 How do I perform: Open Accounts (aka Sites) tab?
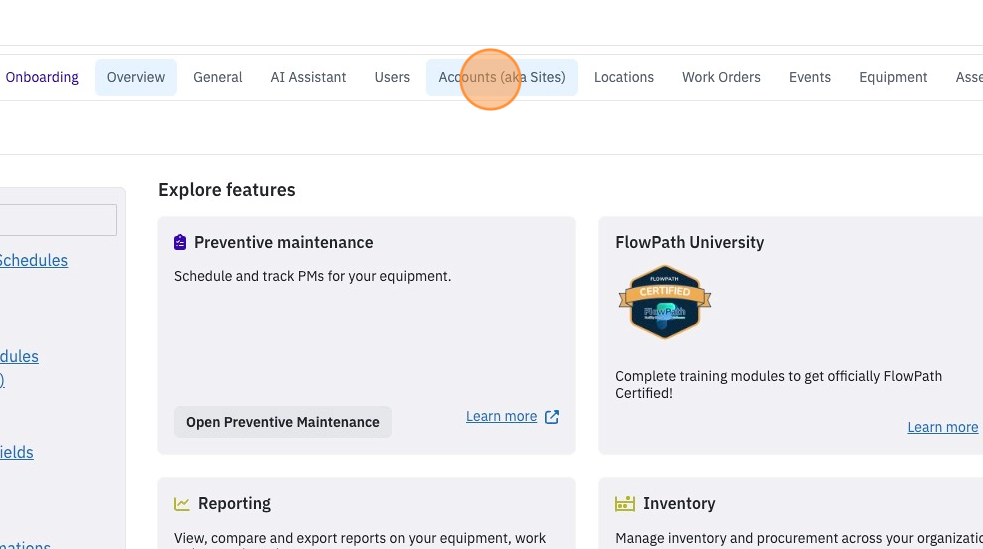502,77
